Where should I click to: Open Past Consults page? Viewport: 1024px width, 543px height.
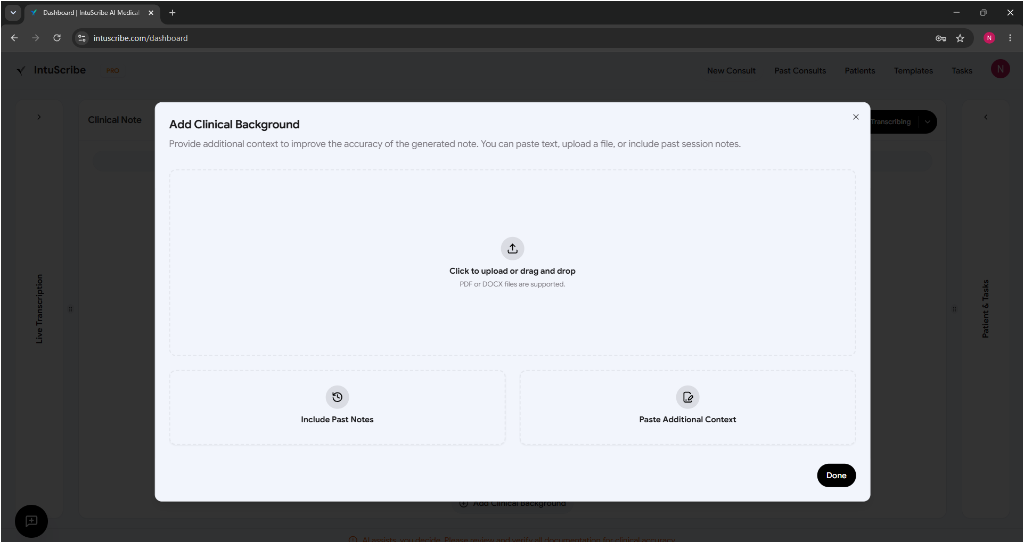[x=800, y=71]
